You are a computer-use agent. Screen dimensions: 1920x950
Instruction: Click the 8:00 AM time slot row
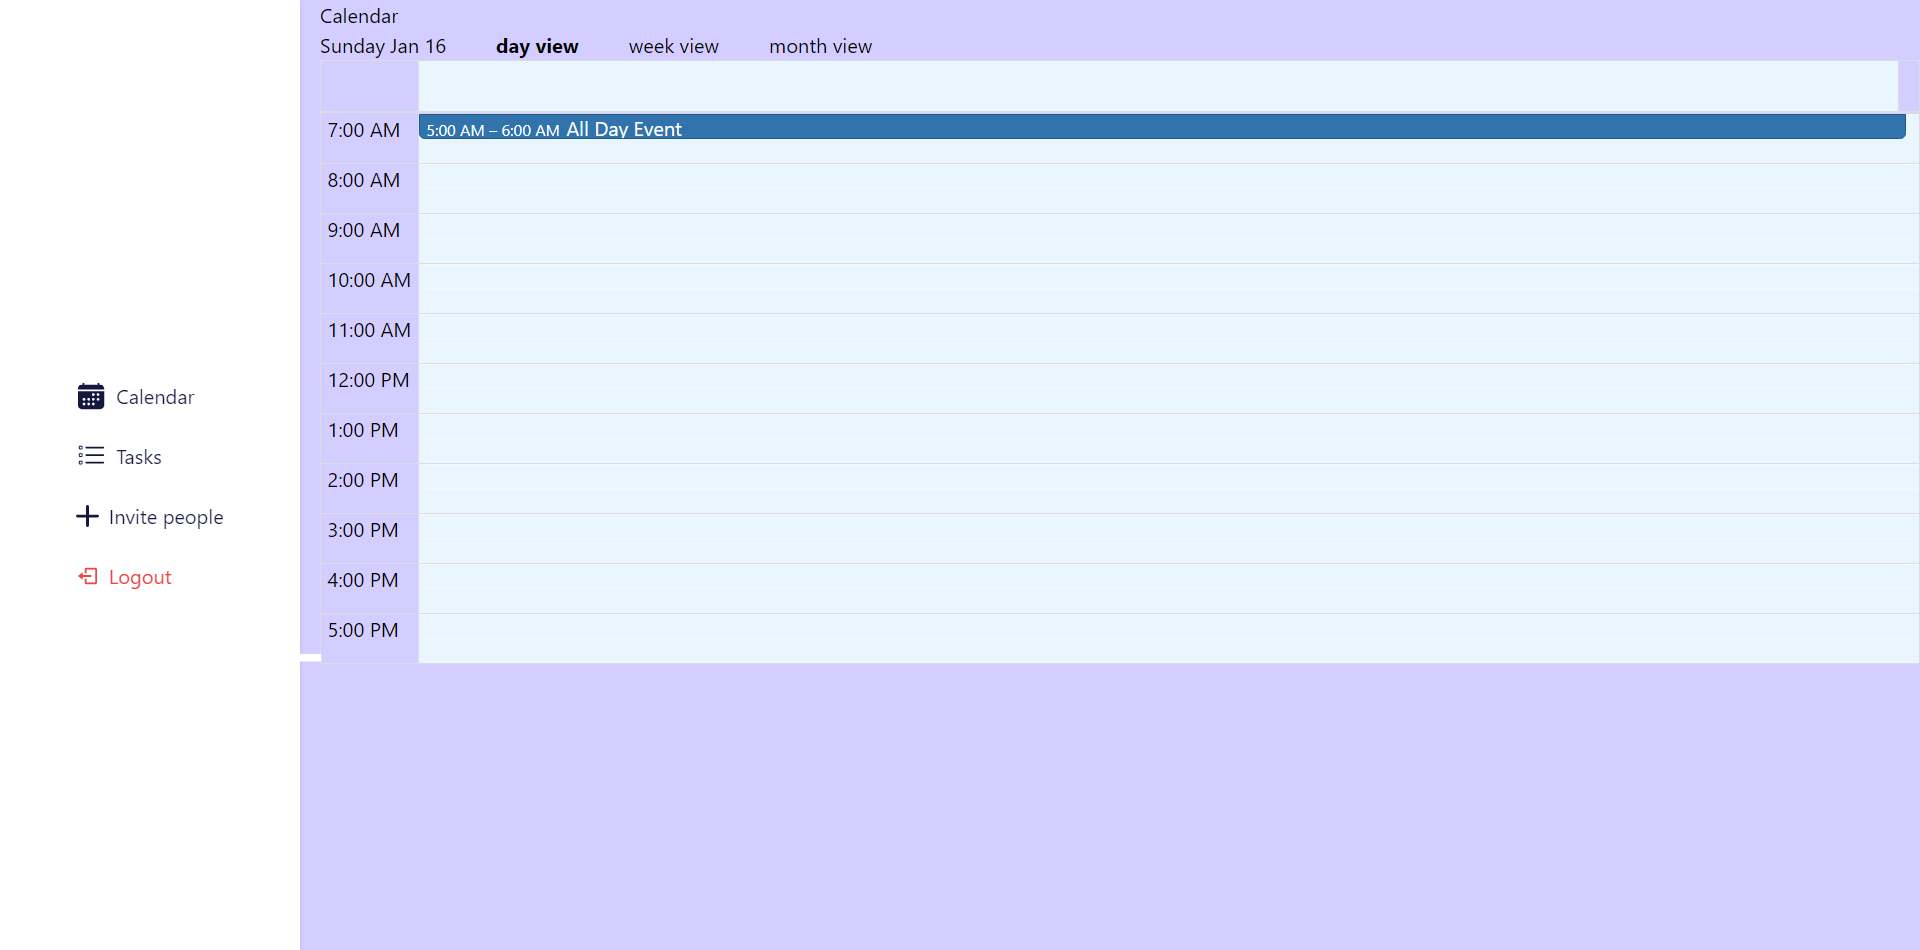pyautogui.click(x=1168, y=189)
